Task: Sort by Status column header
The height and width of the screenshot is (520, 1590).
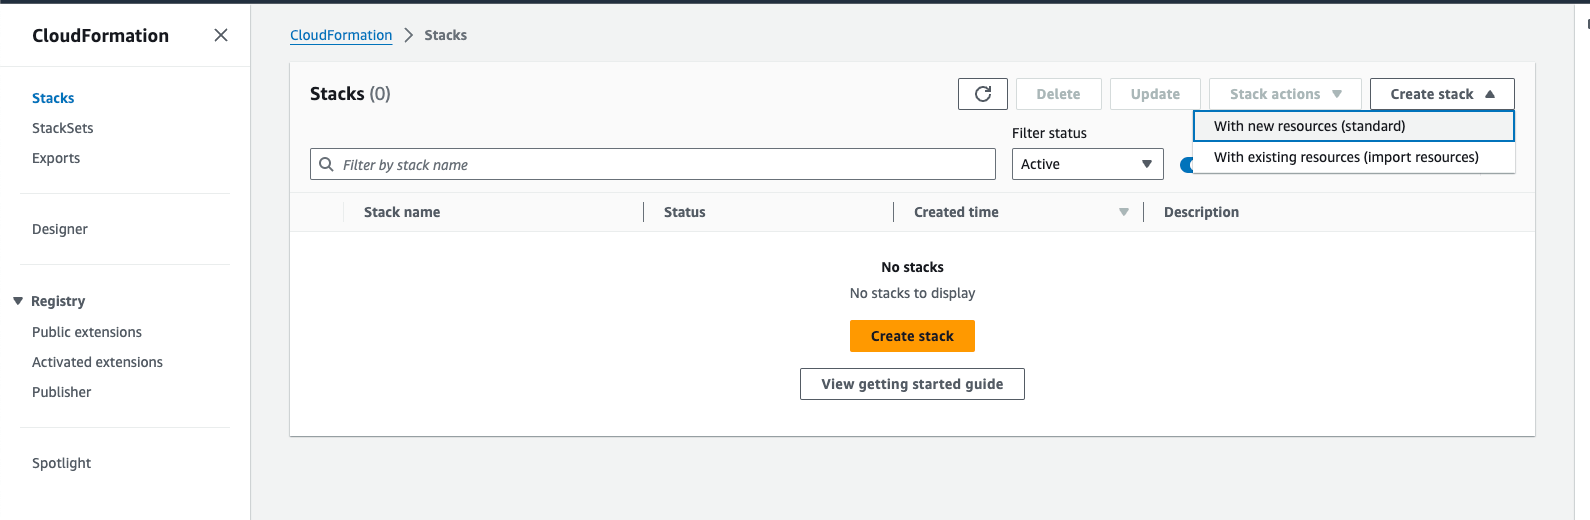Action: [685, 212]
